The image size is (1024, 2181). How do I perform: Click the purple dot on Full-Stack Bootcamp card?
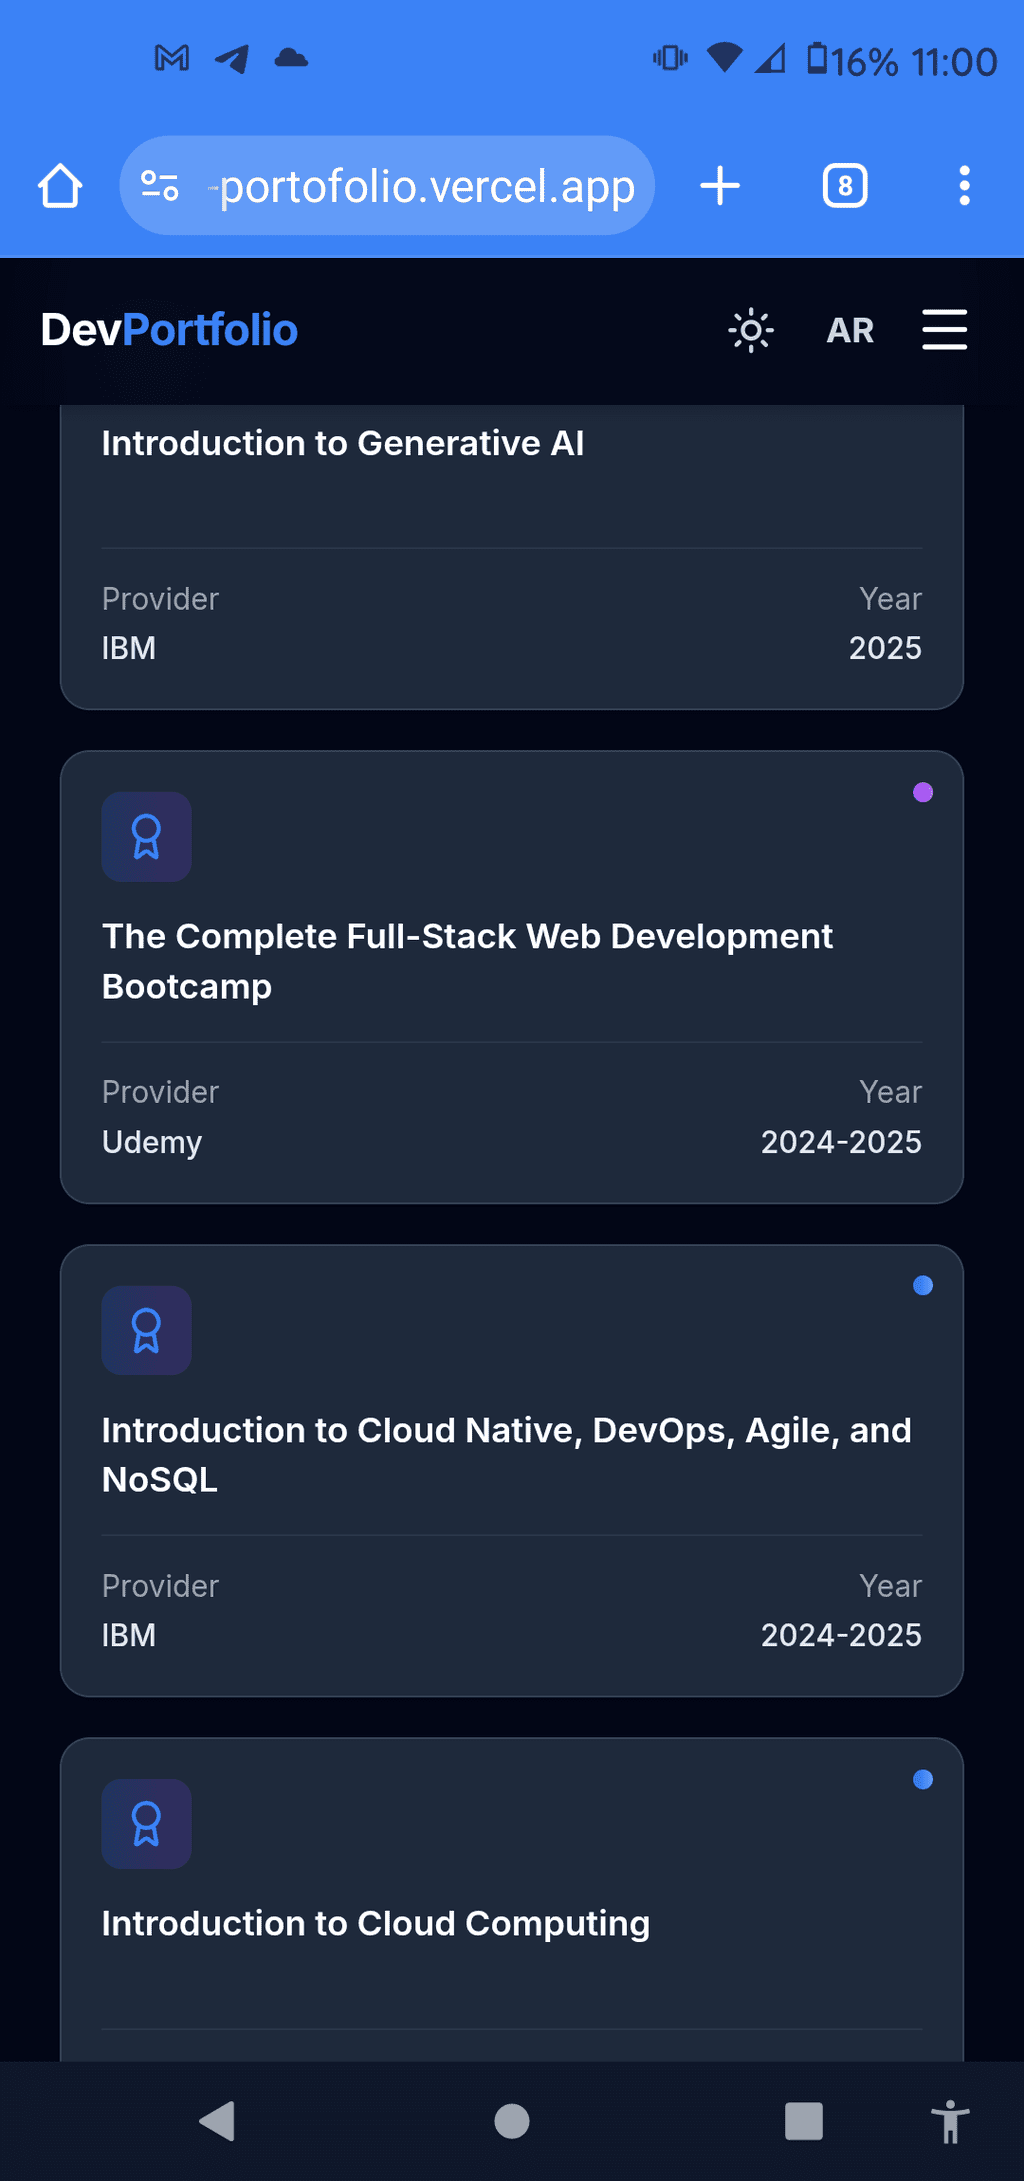[923, 793]
